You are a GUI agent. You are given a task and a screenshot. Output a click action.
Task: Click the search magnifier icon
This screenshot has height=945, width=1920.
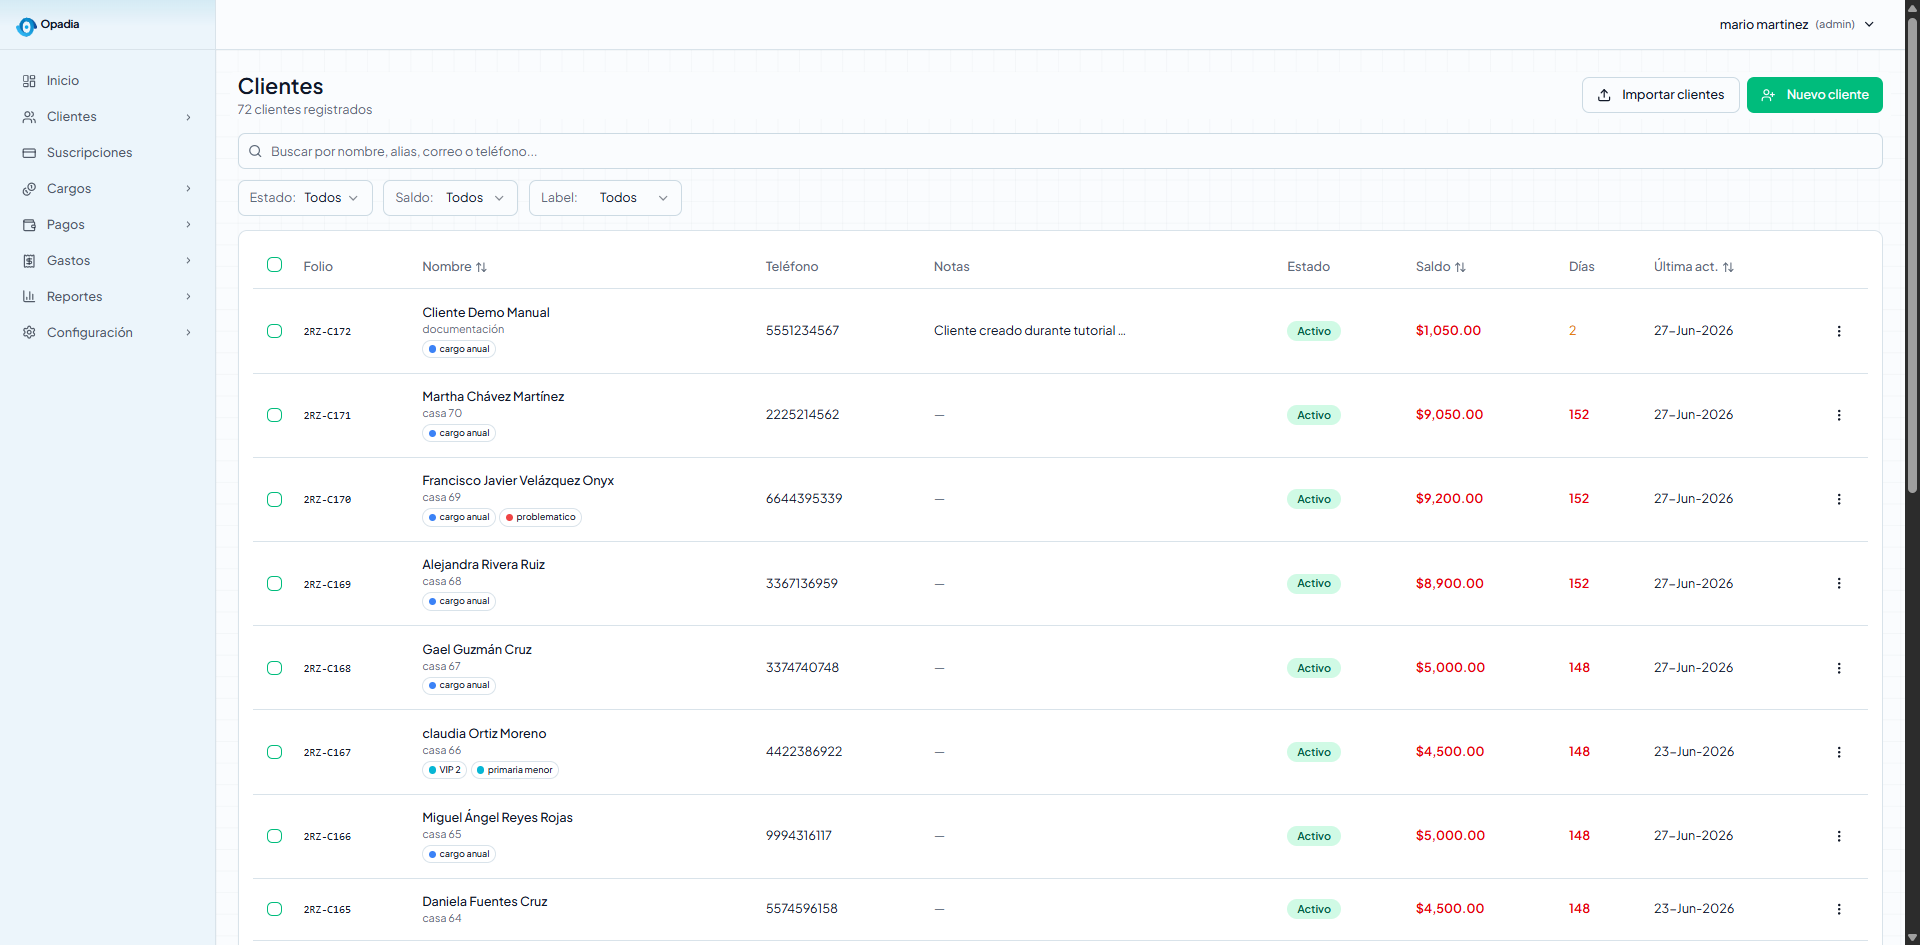255,151
